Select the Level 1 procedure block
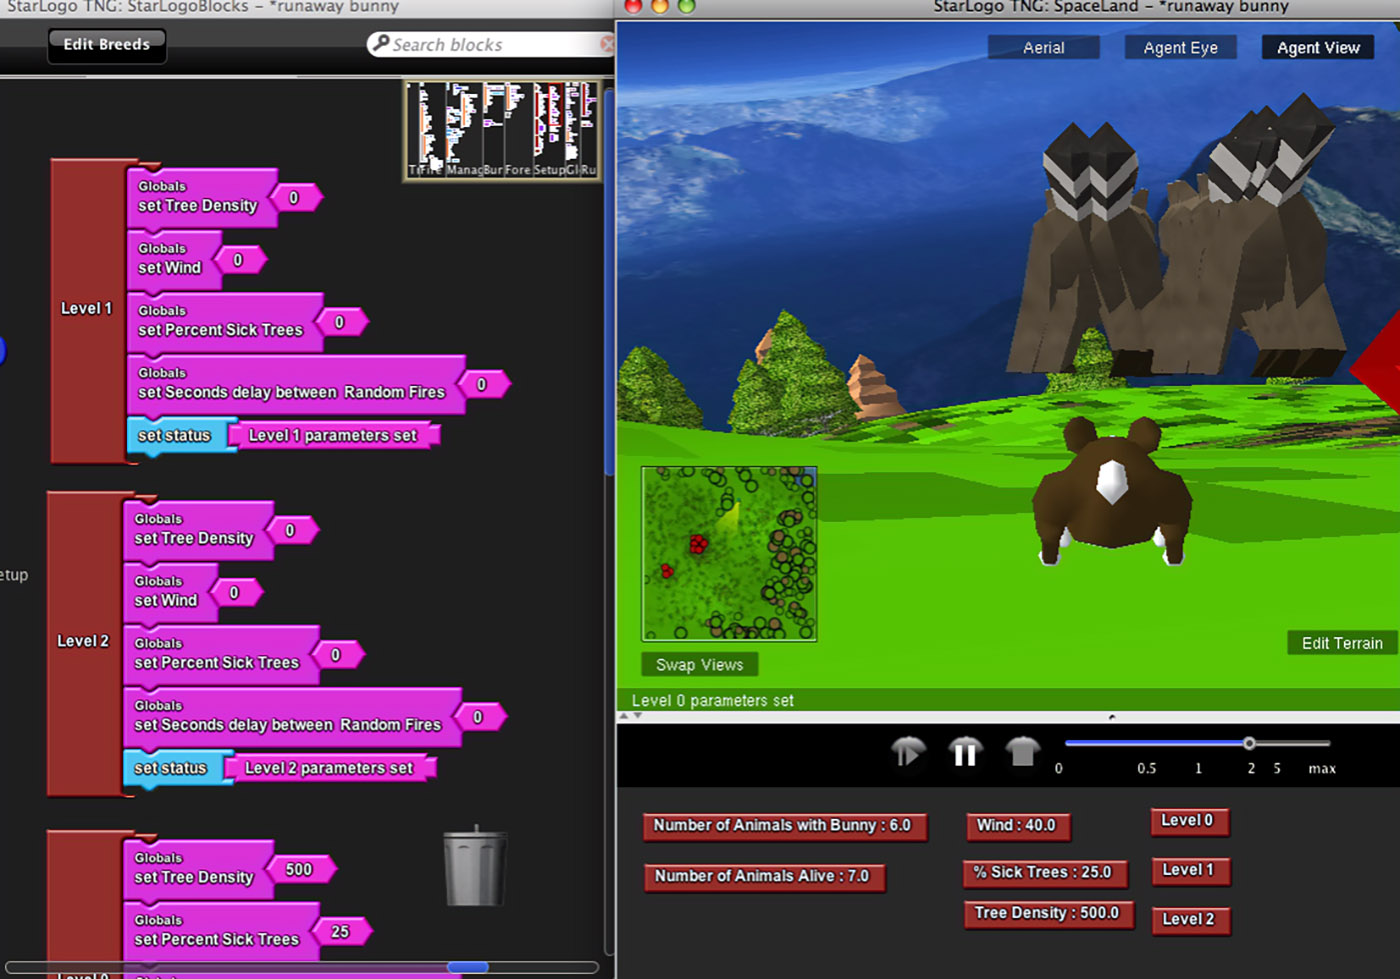The height and width of the screenshot is (979, 1400). pyautogui.click(x=87, y=309)
